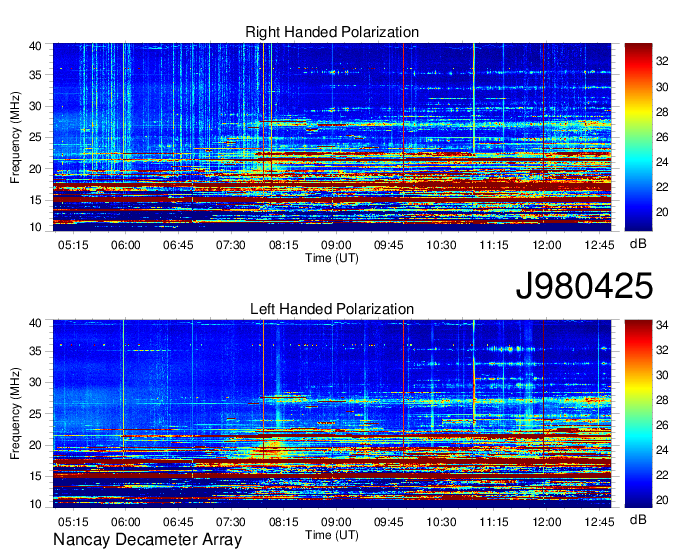Click 06:00 time tick on Right Handed plot
This screenshot has height=552, width=680.
pyautogui.click(x=125, y=245)
